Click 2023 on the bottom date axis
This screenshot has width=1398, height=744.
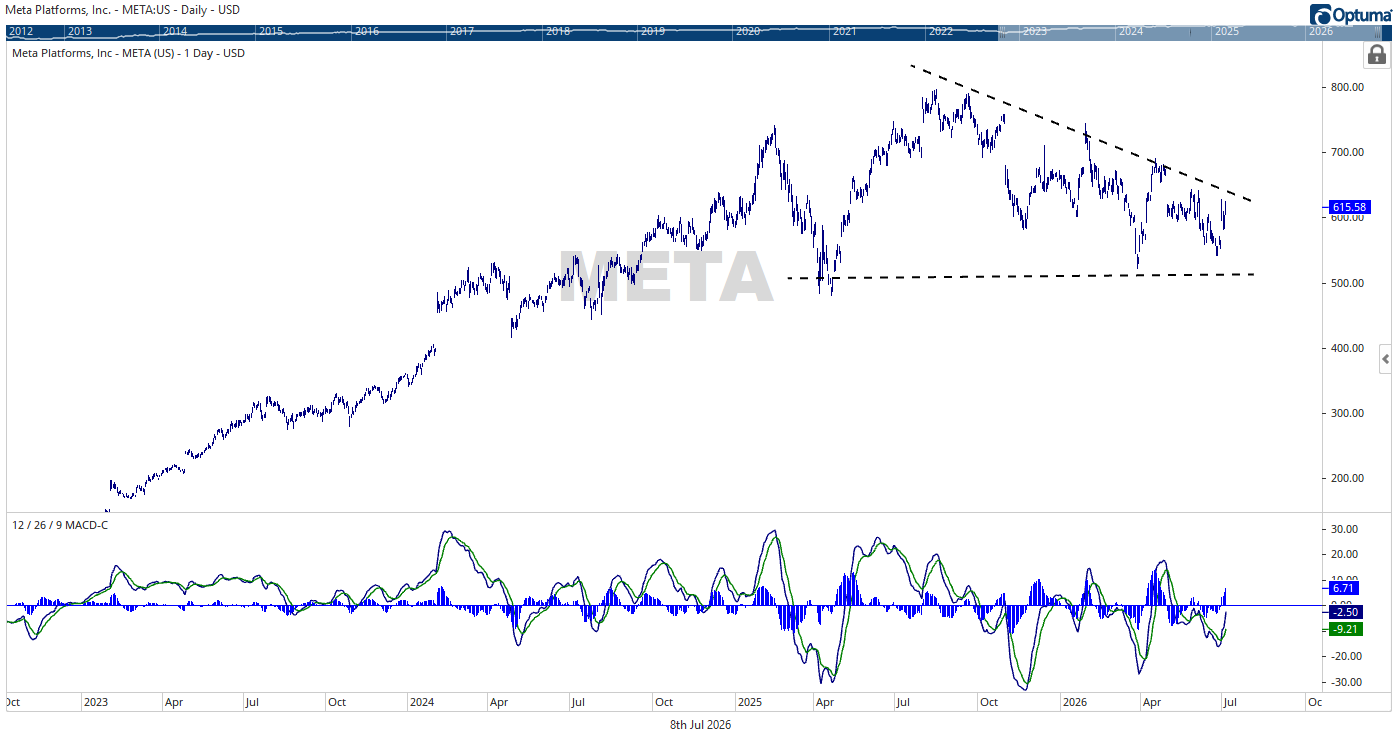coord(95,703)
